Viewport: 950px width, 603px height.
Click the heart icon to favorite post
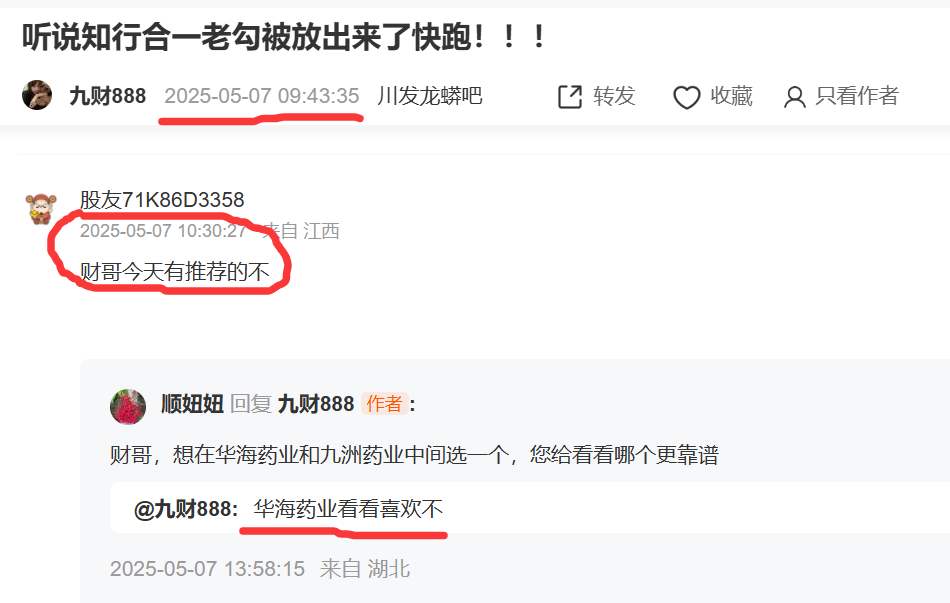[x=686, y=98]
